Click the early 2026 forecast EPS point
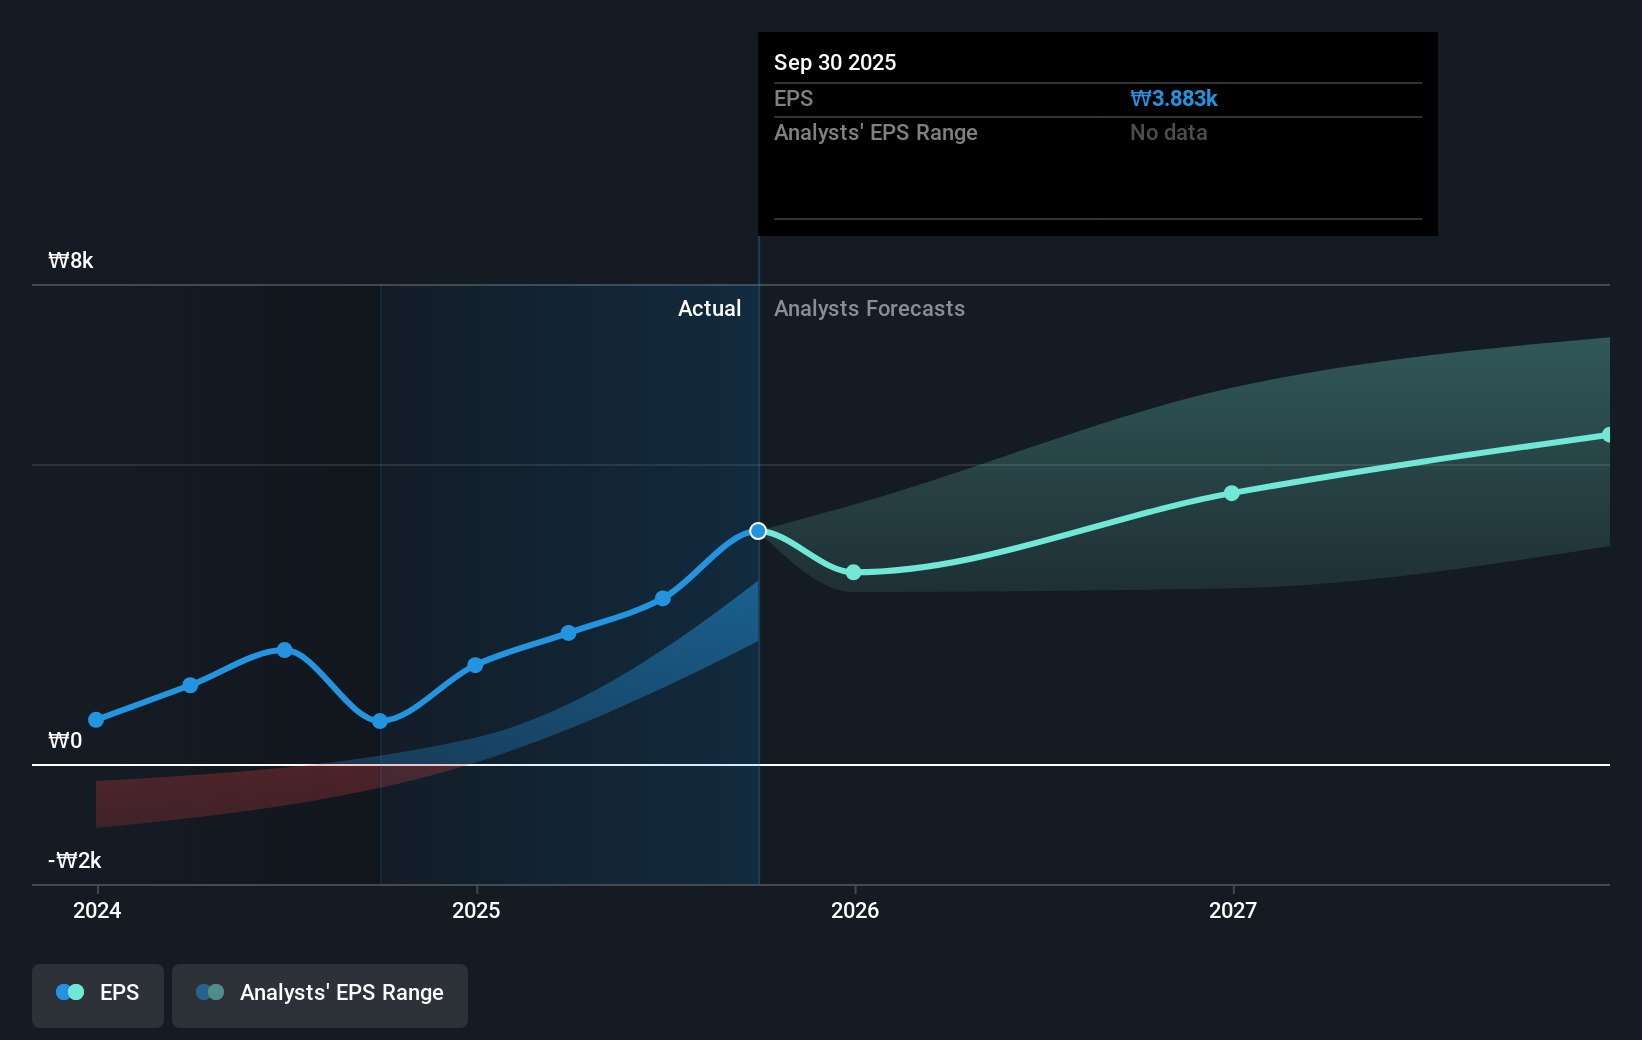 click(x=853, y=572)
